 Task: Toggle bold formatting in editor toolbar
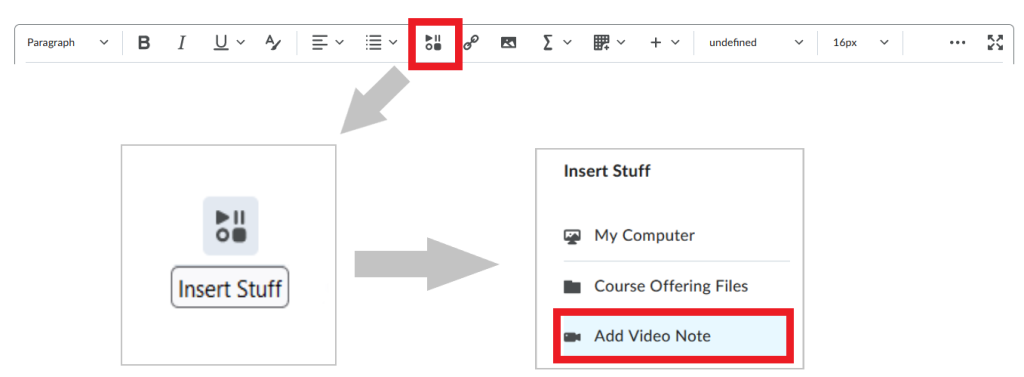pos(144,42)
